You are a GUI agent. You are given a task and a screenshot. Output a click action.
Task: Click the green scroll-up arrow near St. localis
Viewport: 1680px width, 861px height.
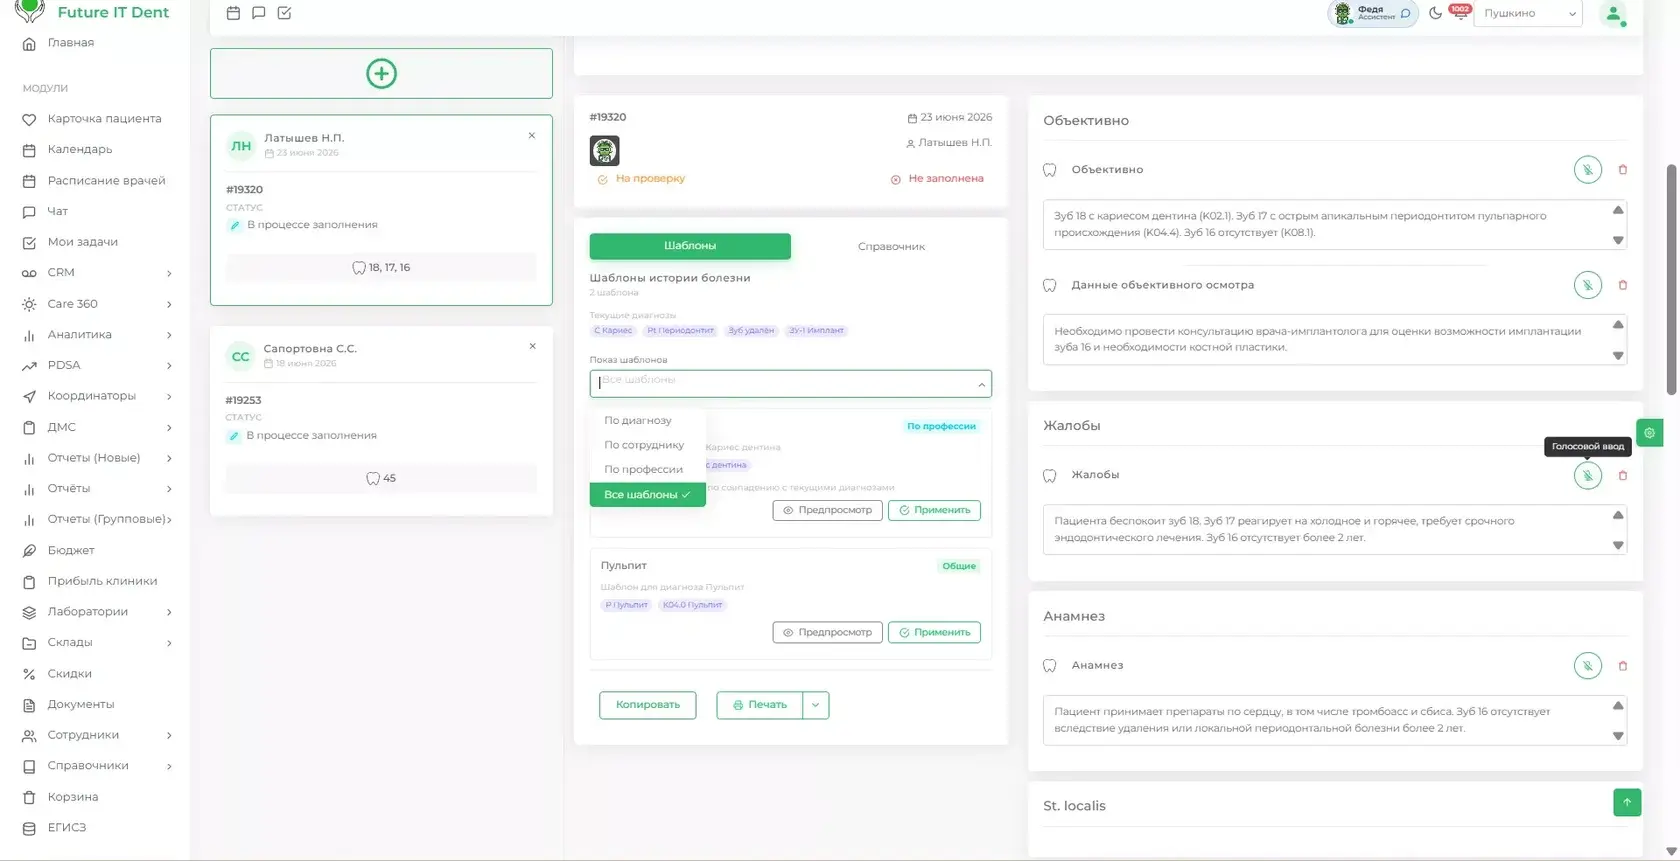coord(1627,802)
